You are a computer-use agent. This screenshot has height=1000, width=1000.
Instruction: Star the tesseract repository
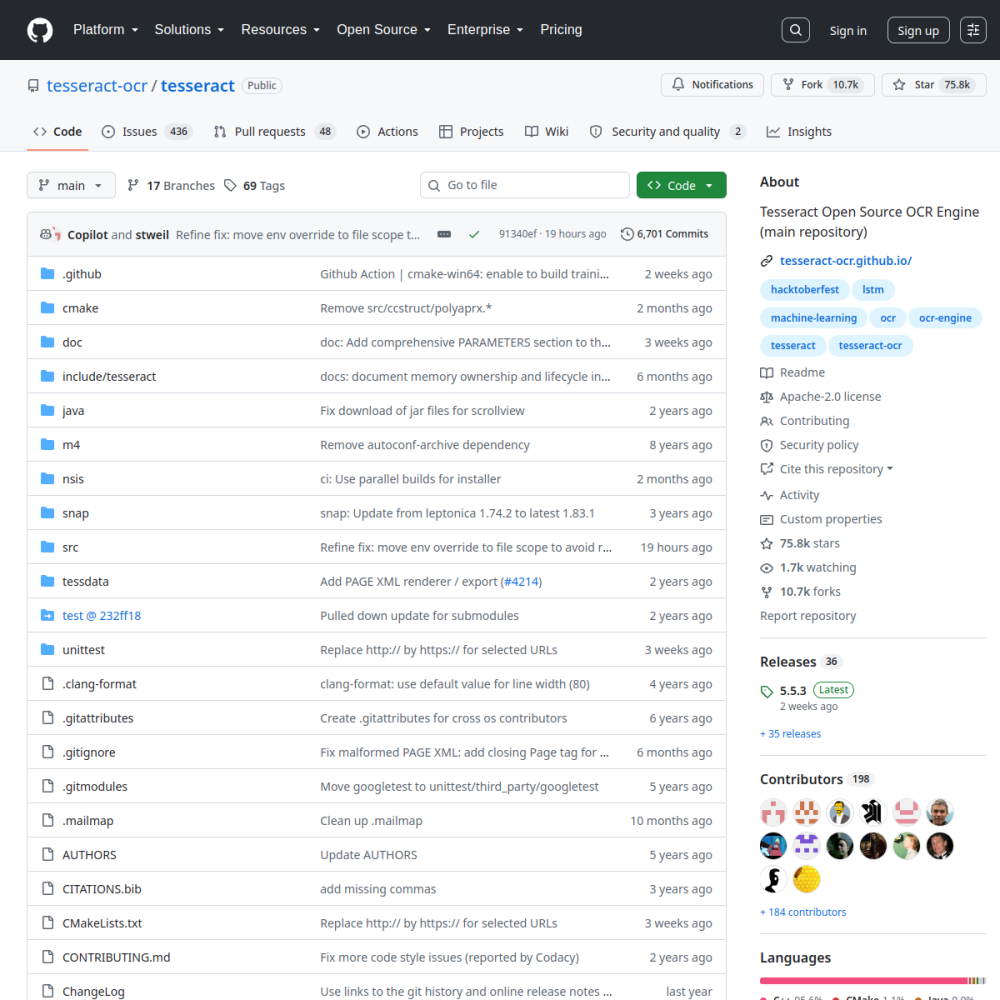pos(934,85)
